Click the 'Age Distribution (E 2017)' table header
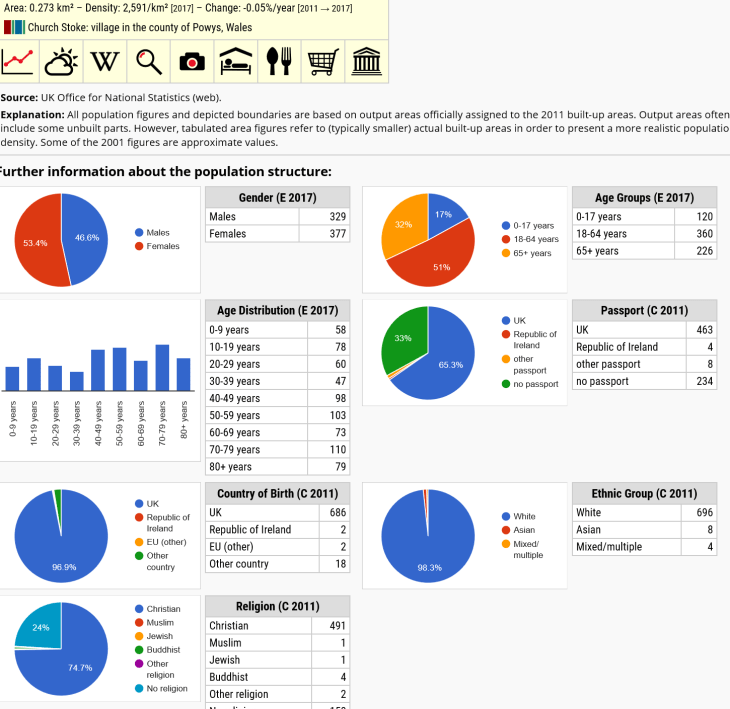The width and height of the screenshot is (730, 709). pyautogui.click(x=279, y=311)
